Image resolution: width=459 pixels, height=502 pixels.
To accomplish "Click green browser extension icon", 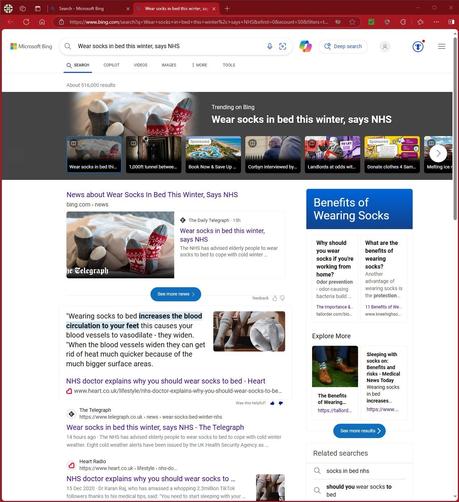I will 371,22.
